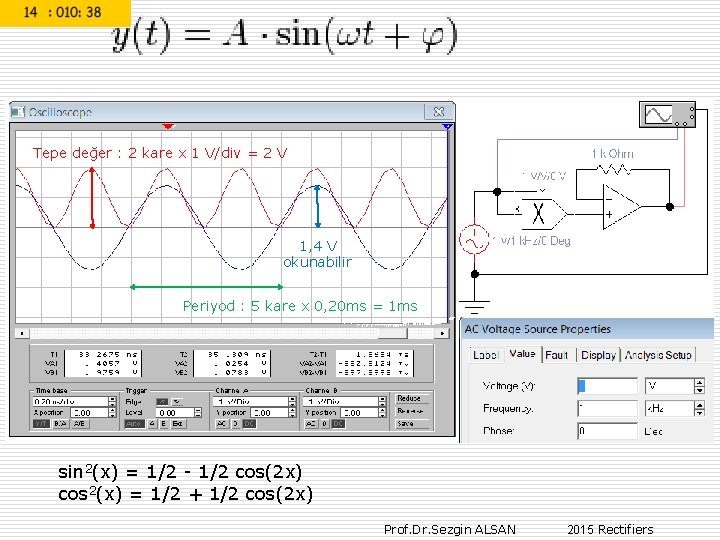Switch time base to A/B mode

(80, 424)
